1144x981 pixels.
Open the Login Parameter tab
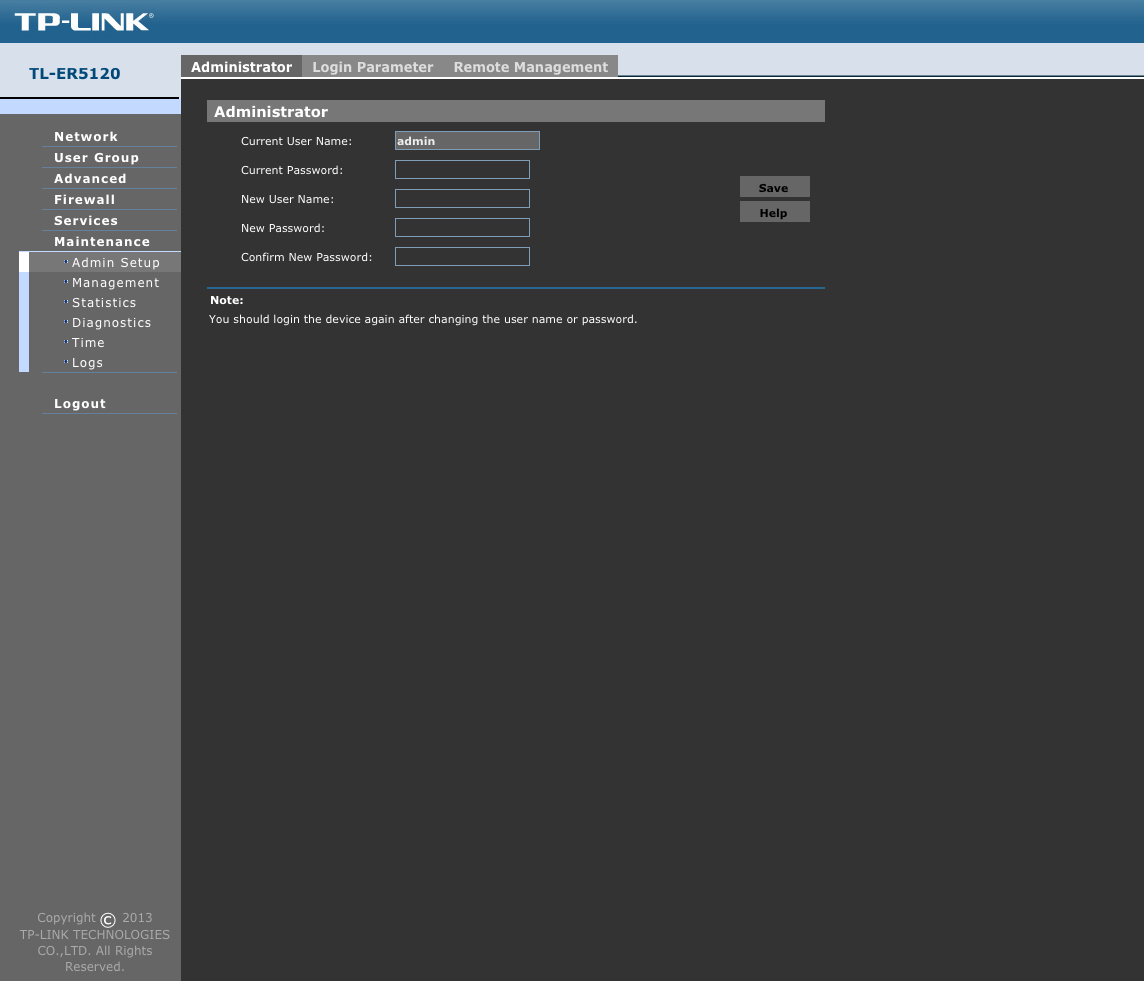[x=373, y=66]
